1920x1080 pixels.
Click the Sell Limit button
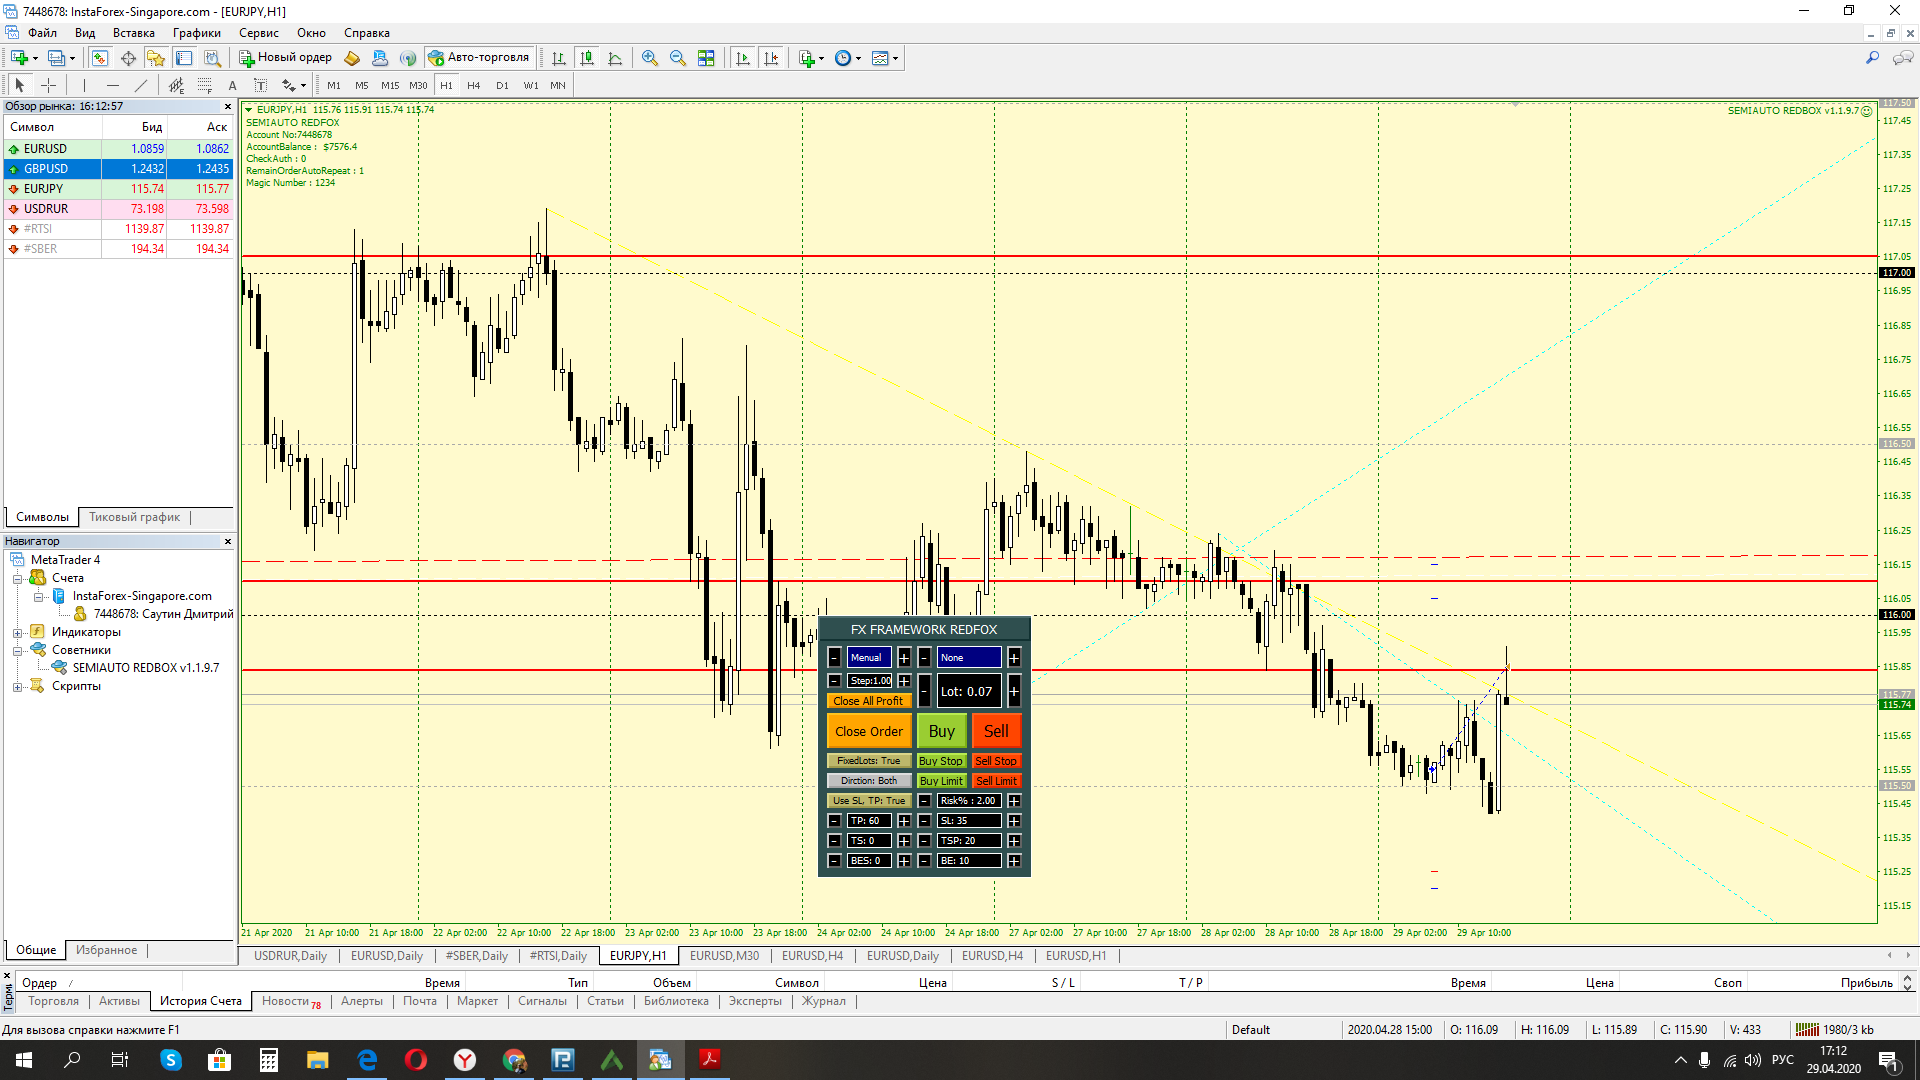point(996,781)
